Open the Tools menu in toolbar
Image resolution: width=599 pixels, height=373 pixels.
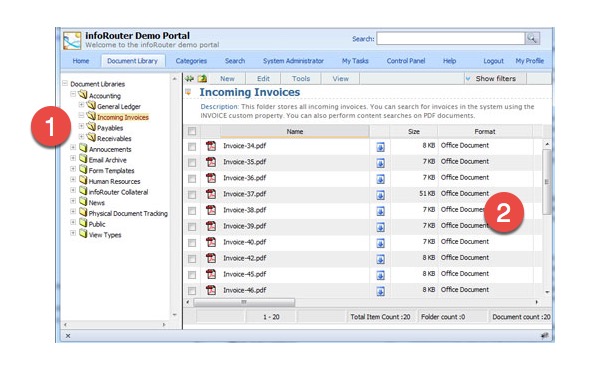[x=301, y=79]
